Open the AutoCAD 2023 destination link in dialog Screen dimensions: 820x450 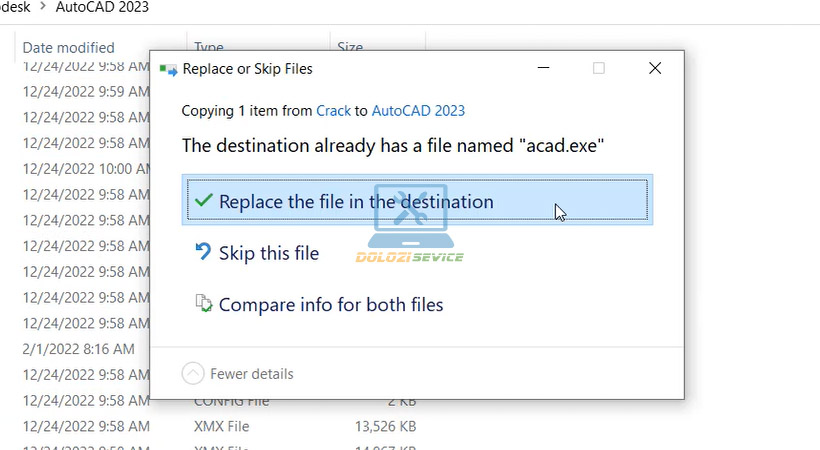point(418,111)
